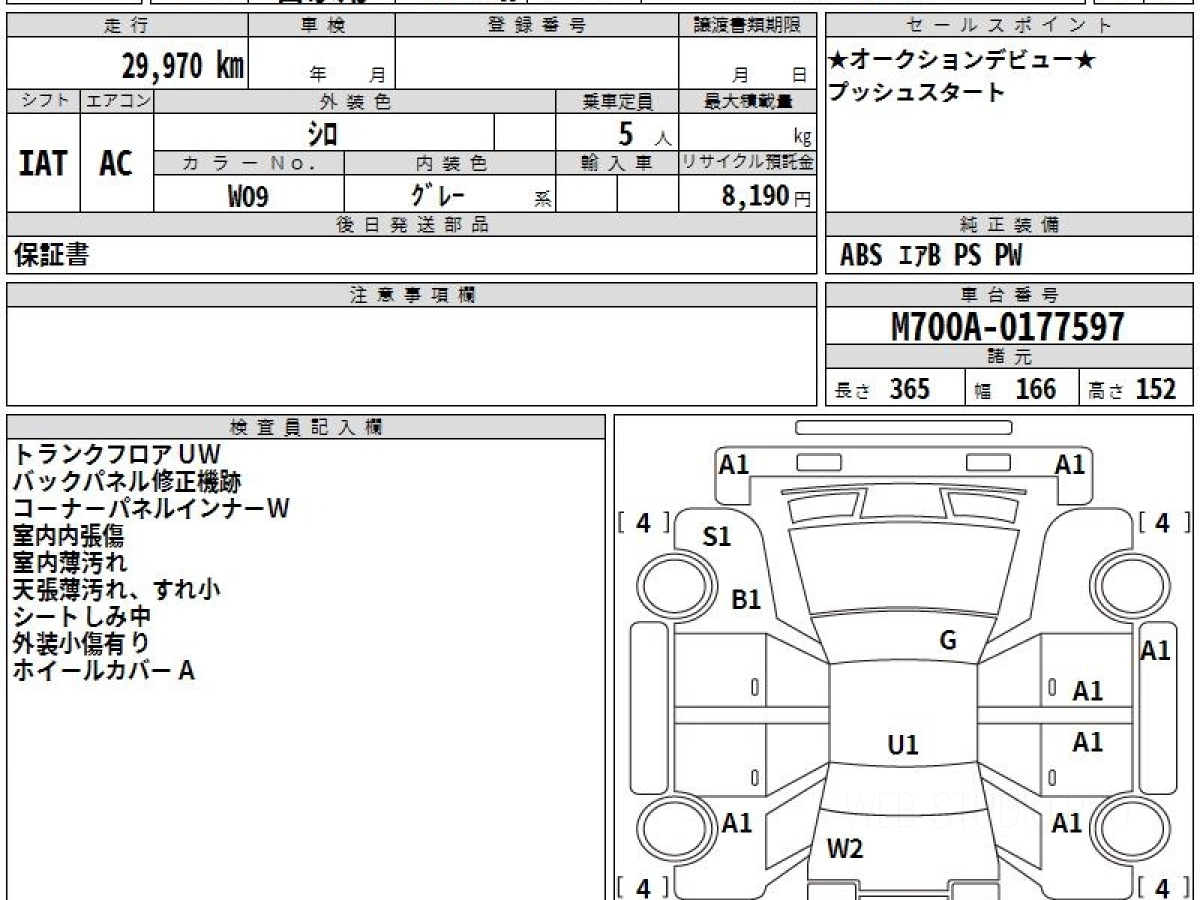Click the W2 mark on the diagram
This screenshot has width=1200, height=900.
(x=845, y=850)
